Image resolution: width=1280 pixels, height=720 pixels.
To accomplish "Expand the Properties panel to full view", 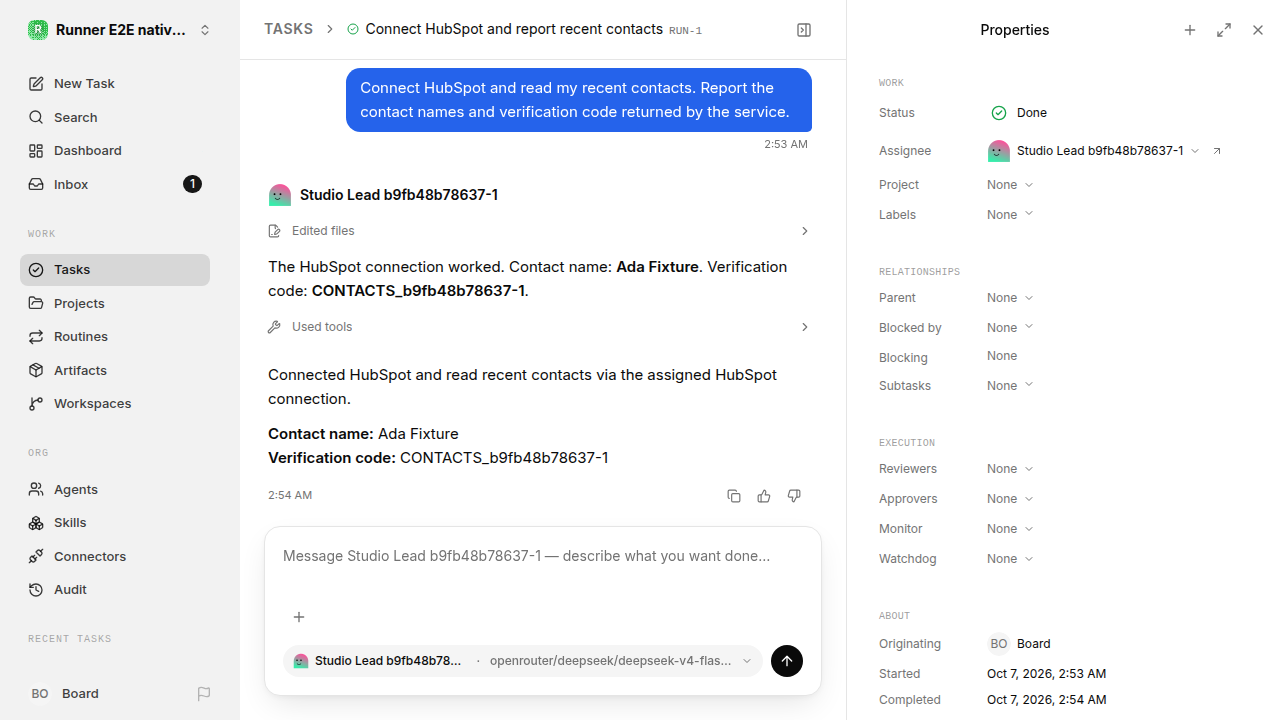I will pos(1224,30).
